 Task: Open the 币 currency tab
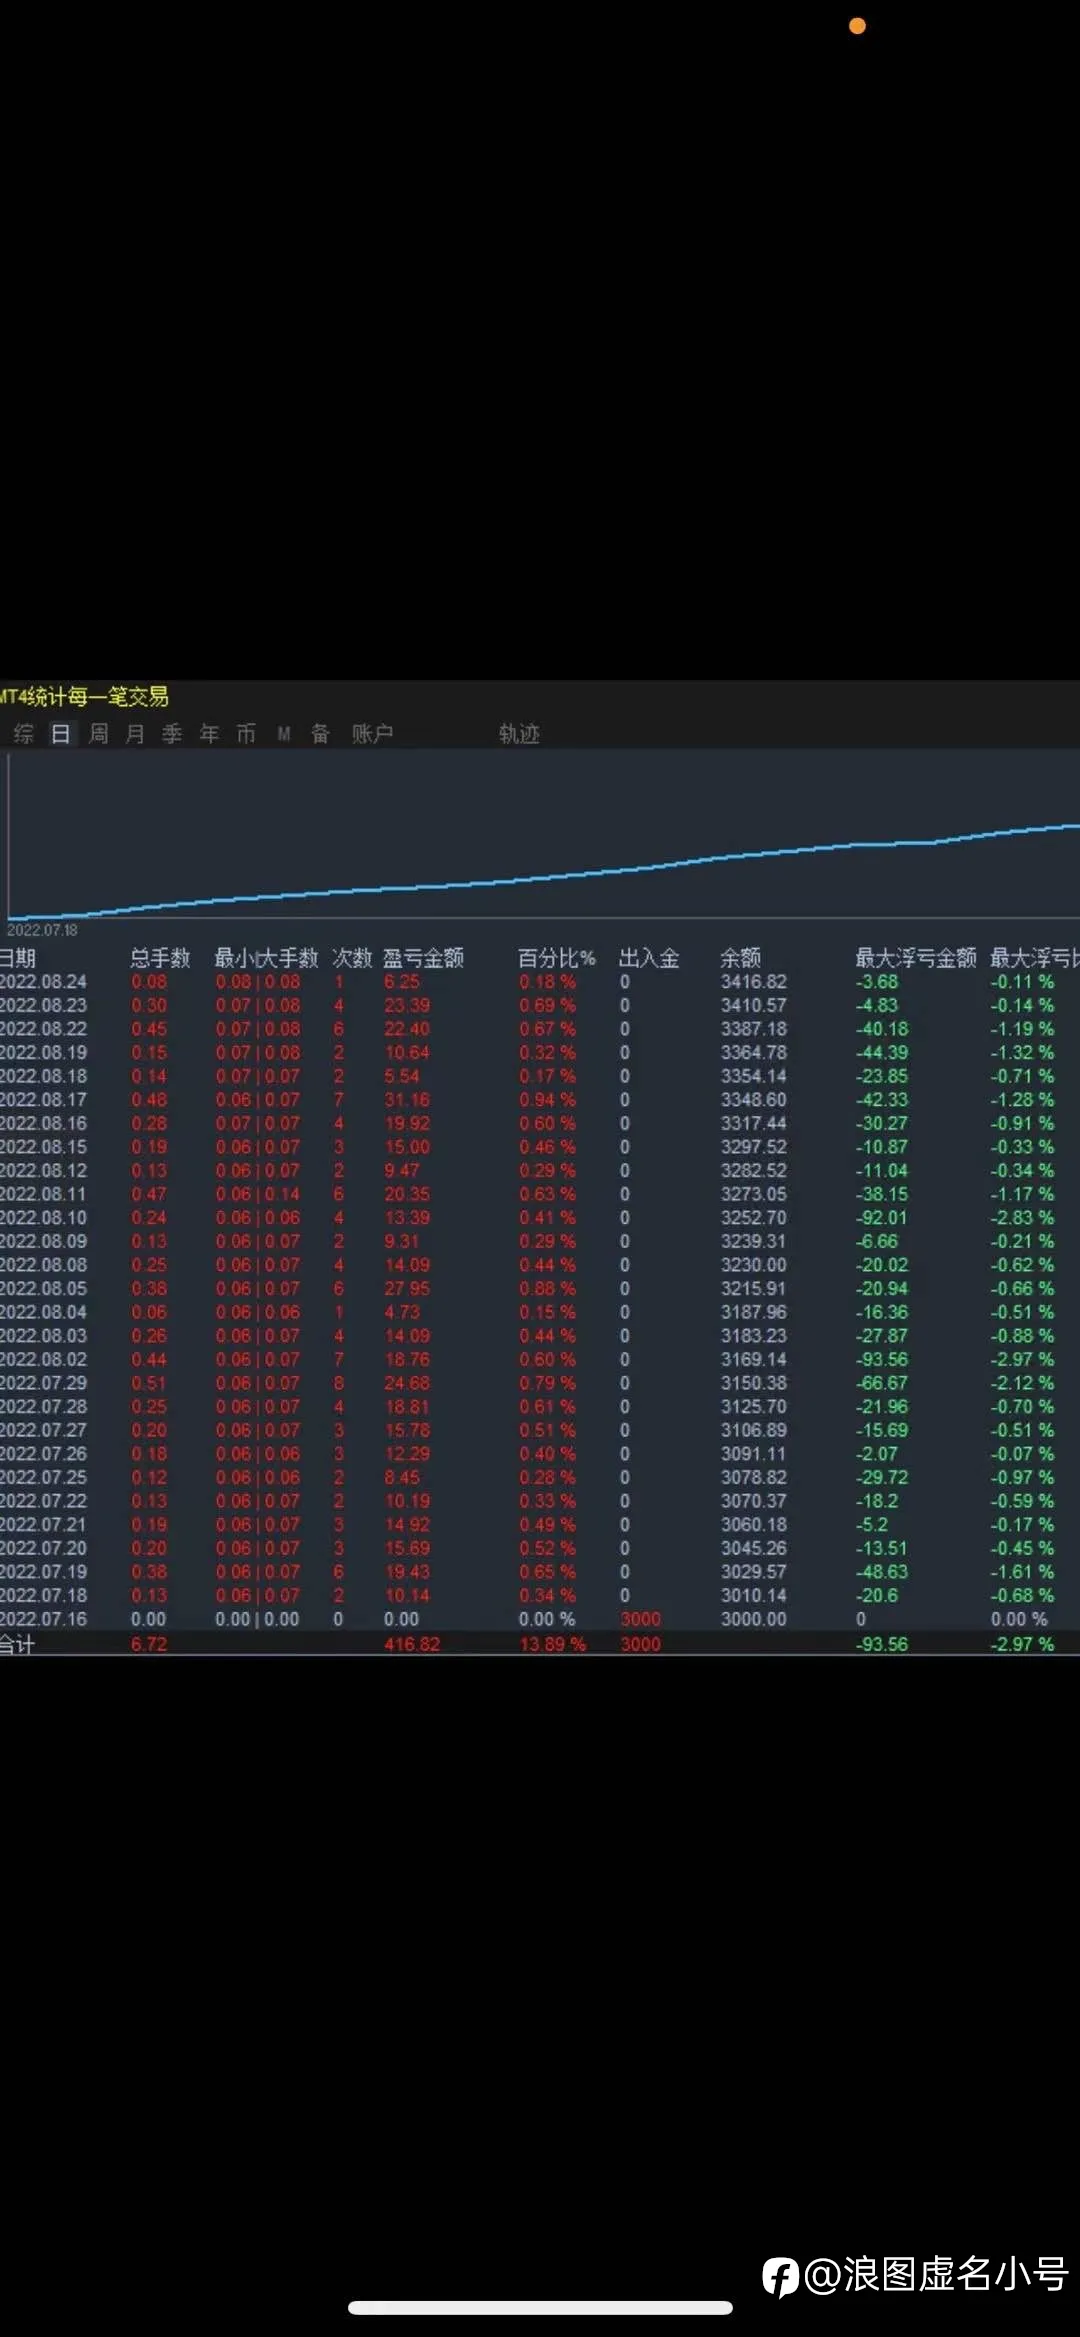coord(246,734)
